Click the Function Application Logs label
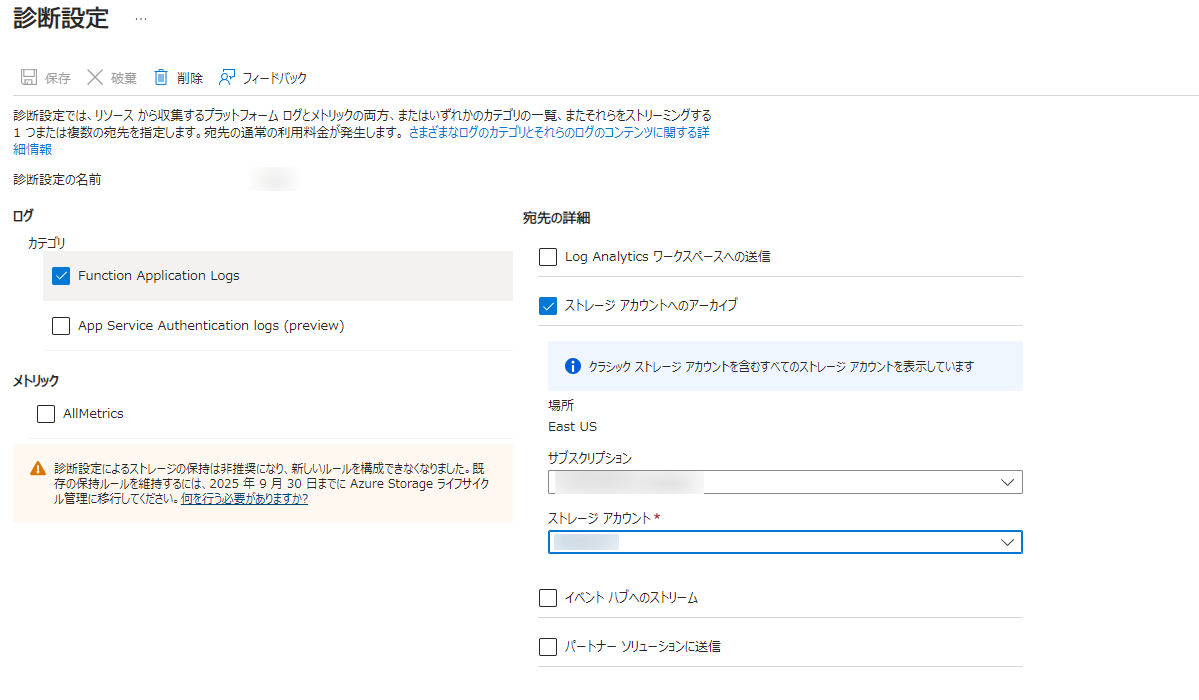Viewport: 1199px width, 700px height. point(158,275)
